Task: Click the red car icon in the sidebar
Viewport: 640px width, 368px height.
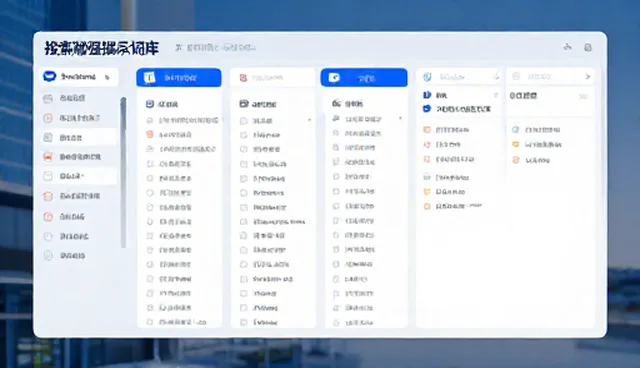Action: point(48,157)
